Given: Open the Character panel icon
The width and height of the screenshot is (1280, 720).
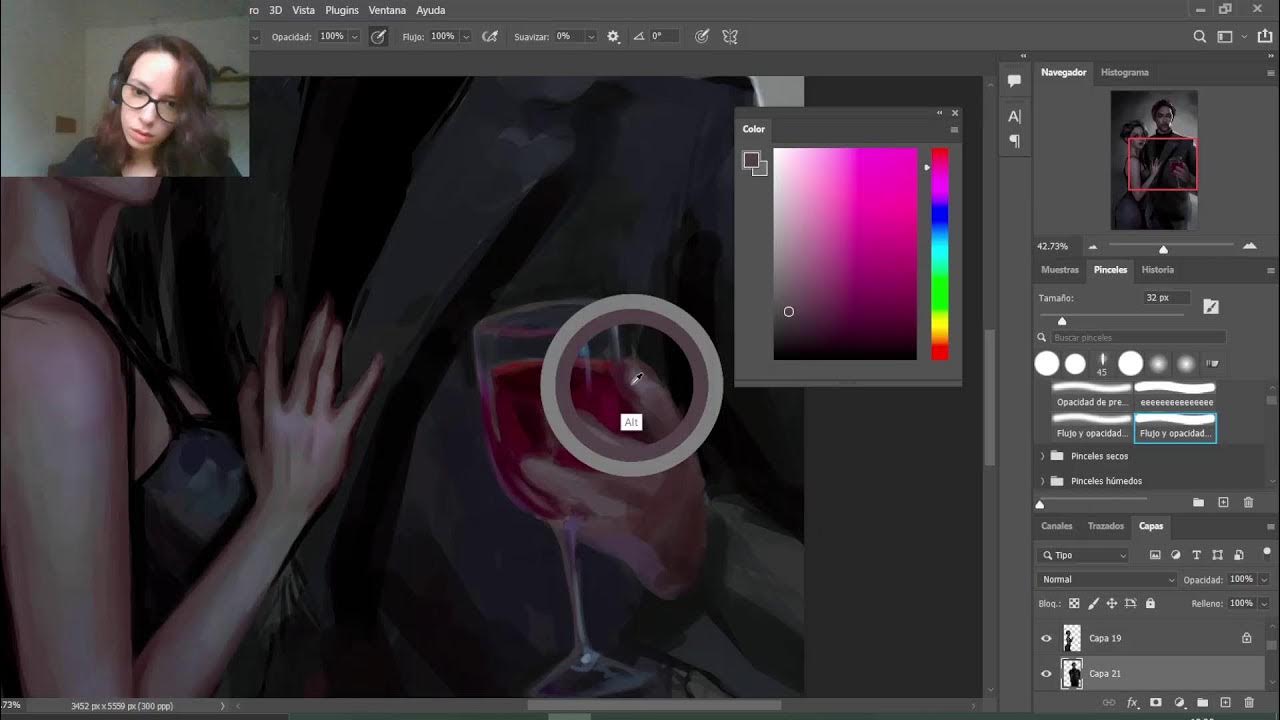Looking at the screenshot, I should pos(1014,116).
